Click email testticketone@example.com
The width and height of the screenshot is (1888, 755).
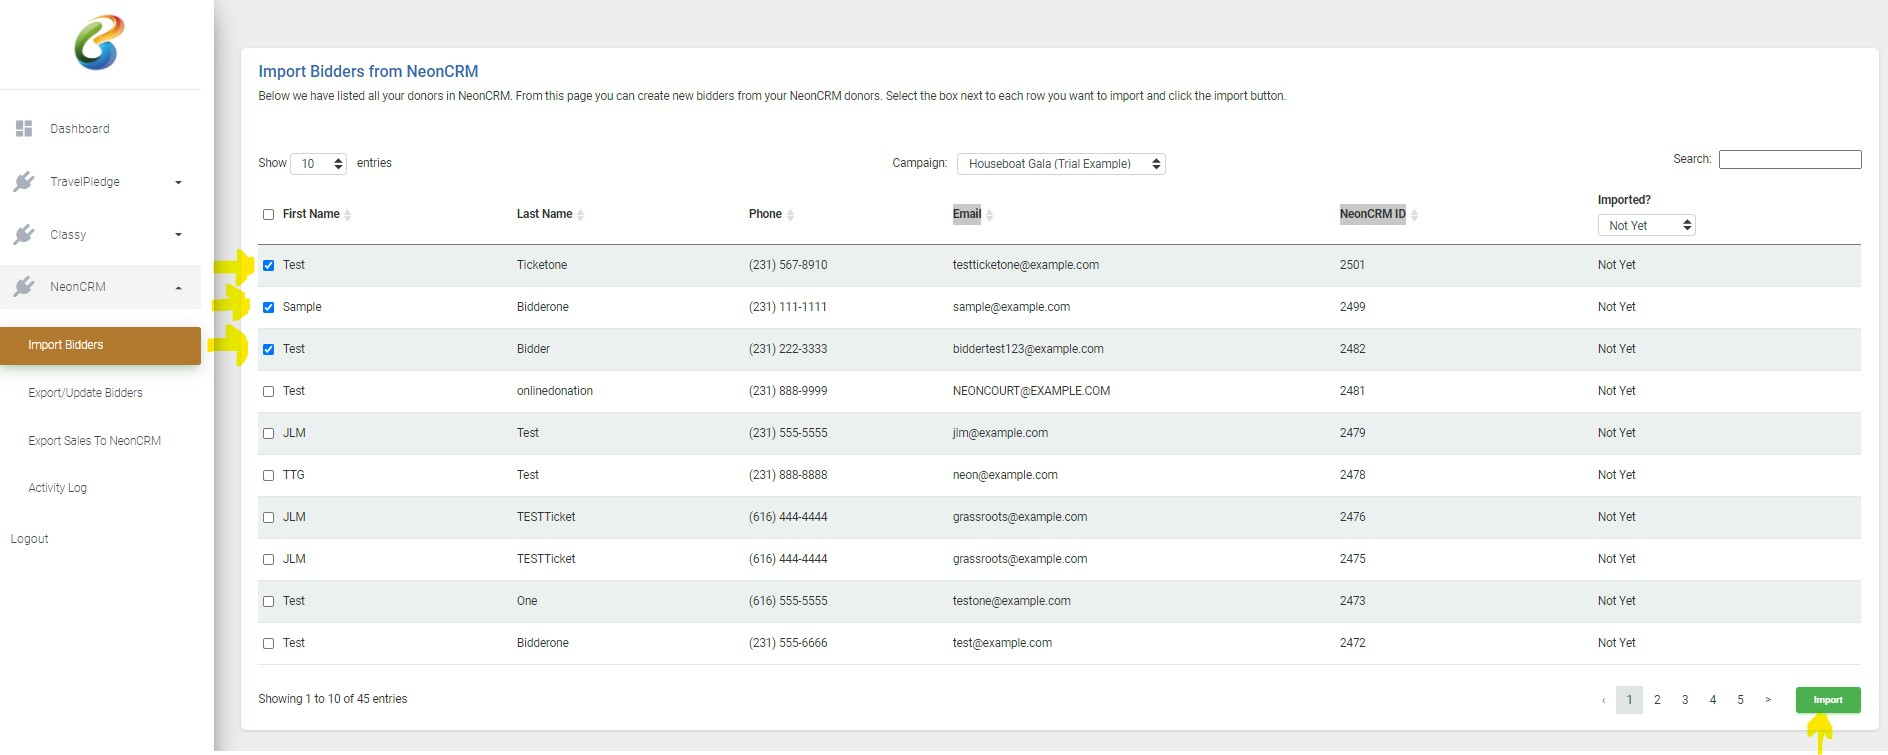pyautogui.click(x=1026, y=265)
